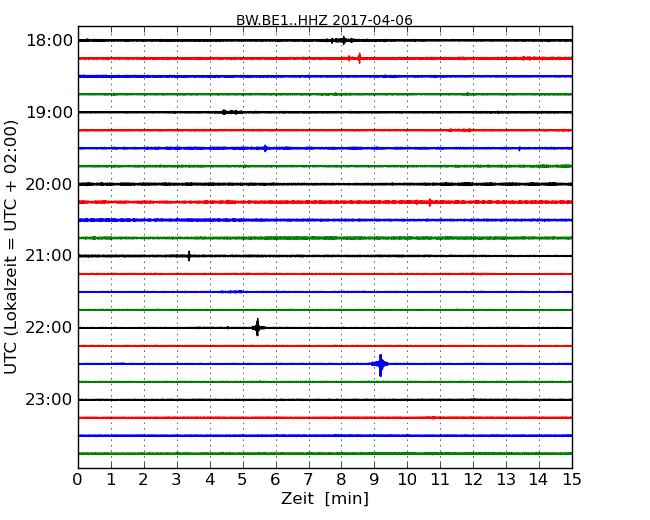
Task: Click the red spike on the 20:15 trace
Action: pos(430,202)
